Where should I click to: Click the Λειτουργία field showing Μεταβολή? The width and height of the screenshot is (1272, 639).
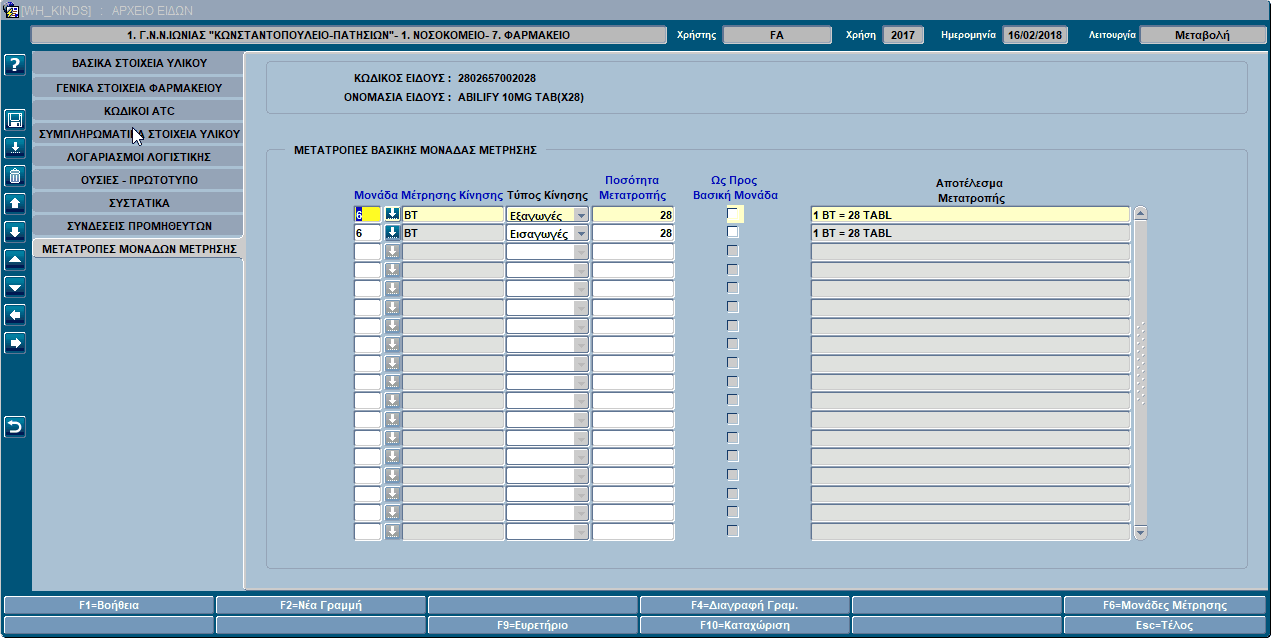click(1203, 35)
